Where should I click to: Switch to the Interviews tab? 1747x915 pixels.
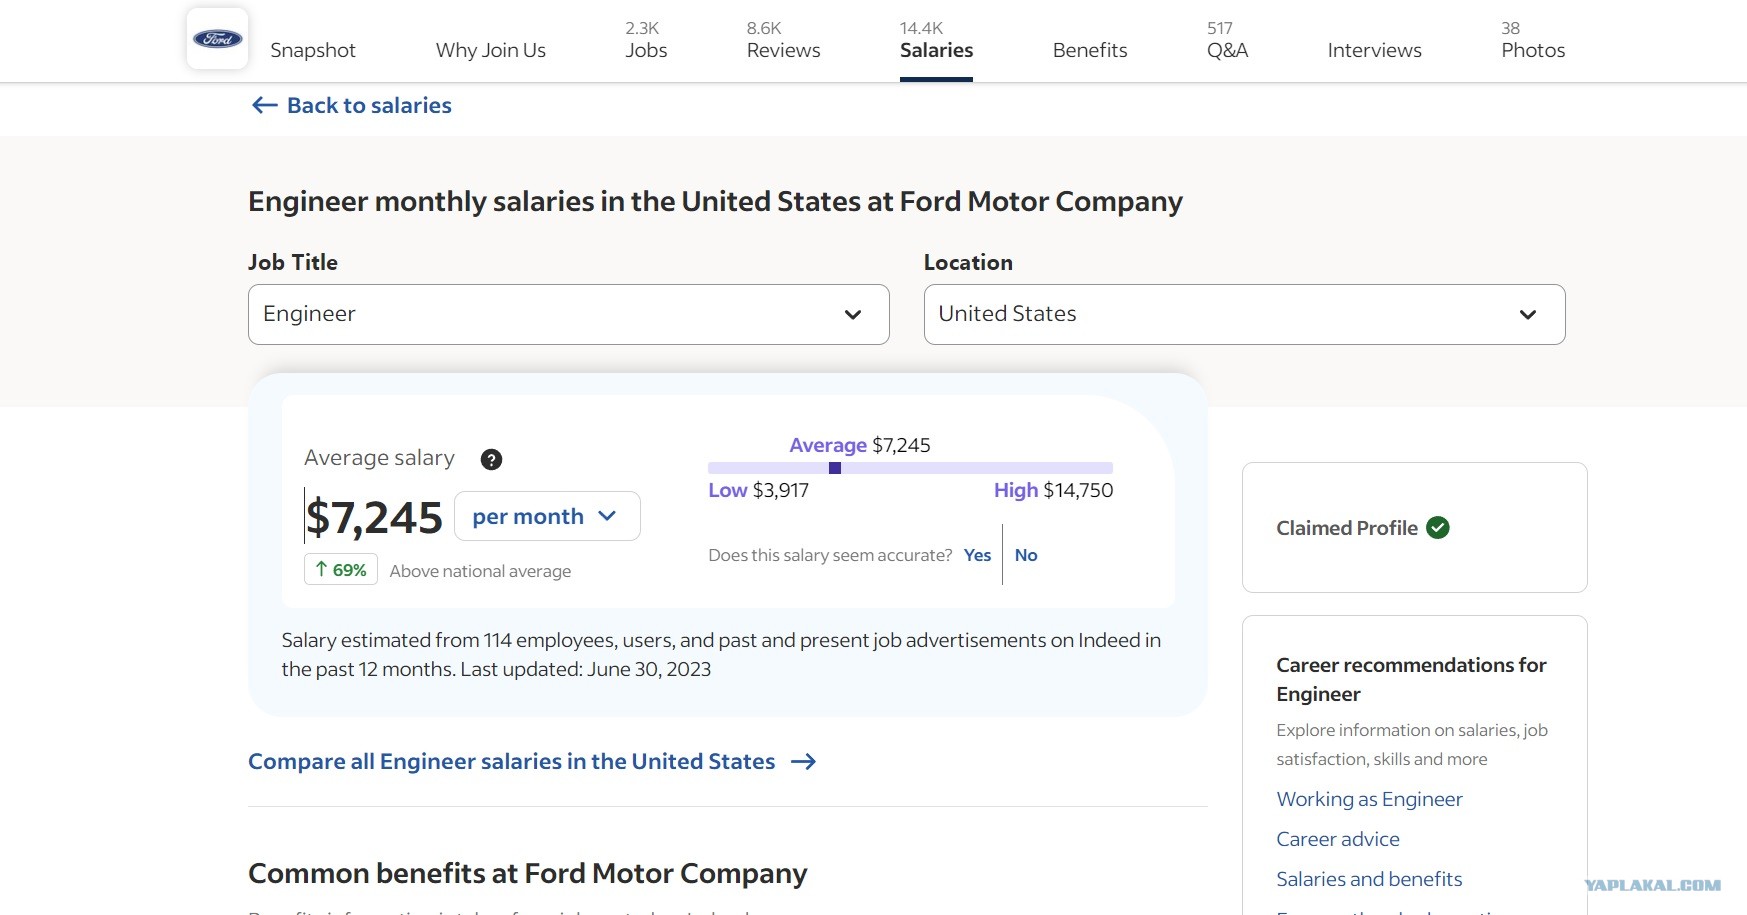pos(1374,50)
